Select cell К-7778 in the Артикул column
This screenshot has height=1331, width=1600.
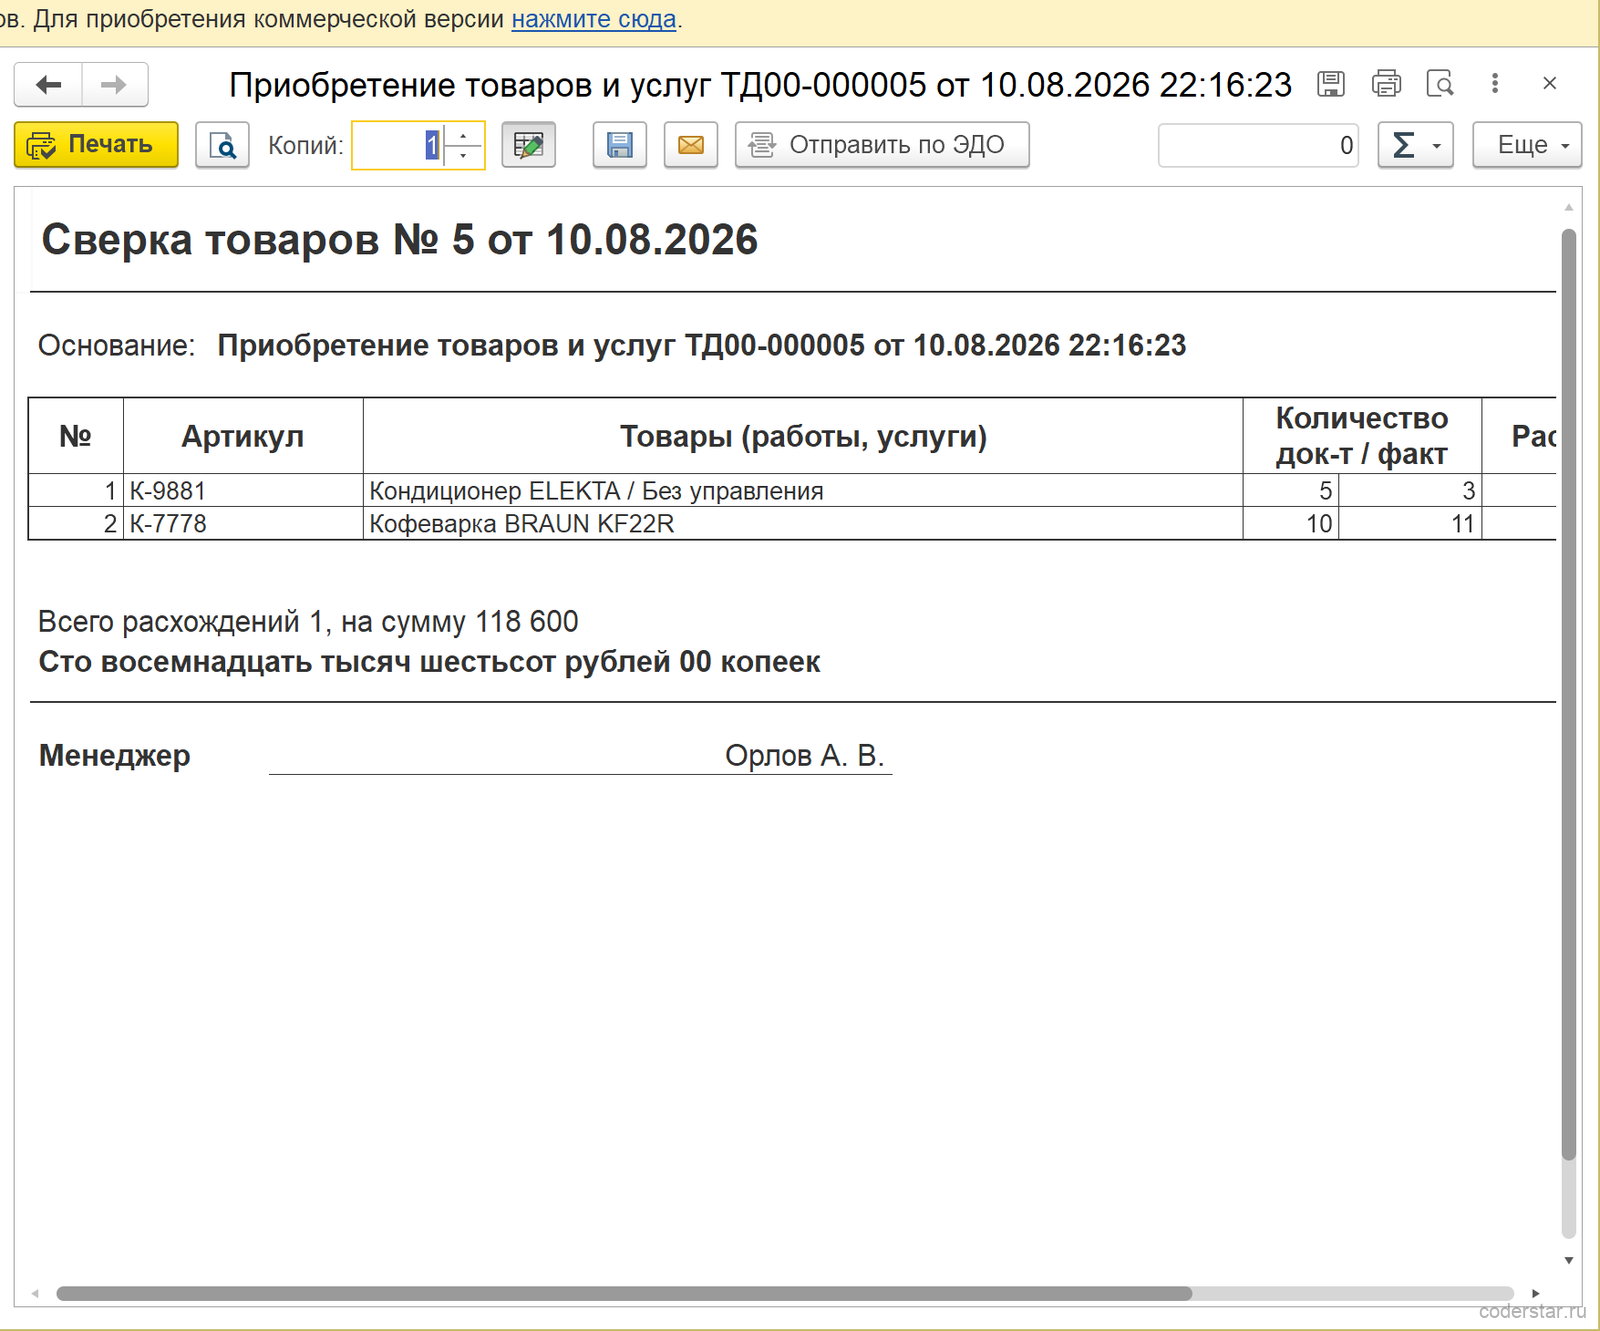[243, 524]
